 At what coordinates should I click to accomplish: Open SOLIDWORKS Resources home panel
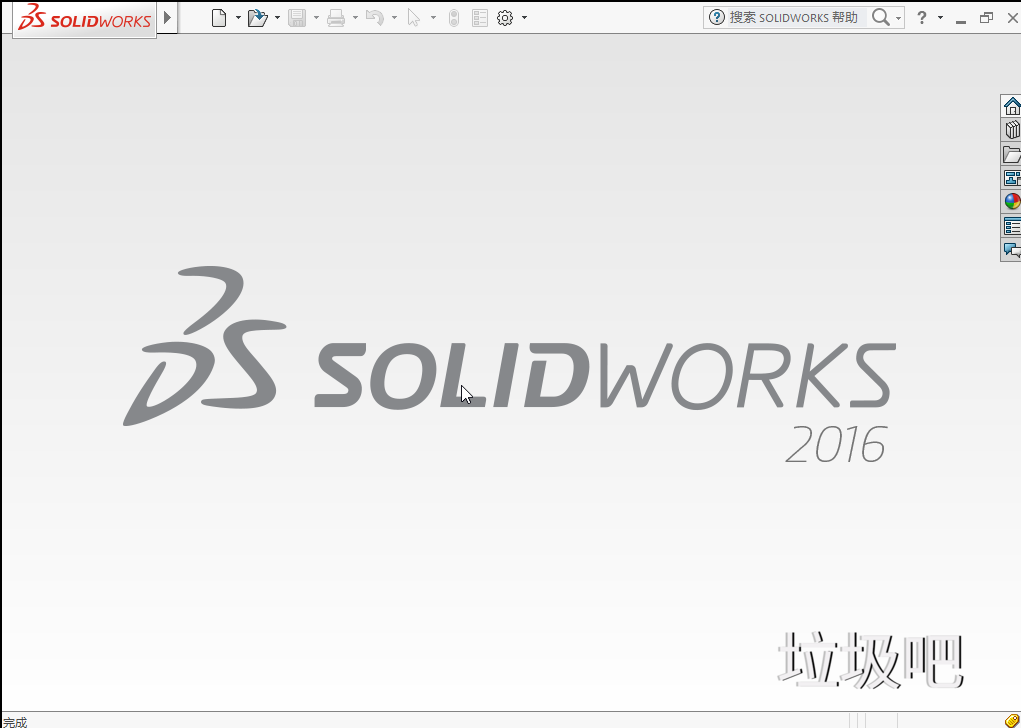point(1011,105)
